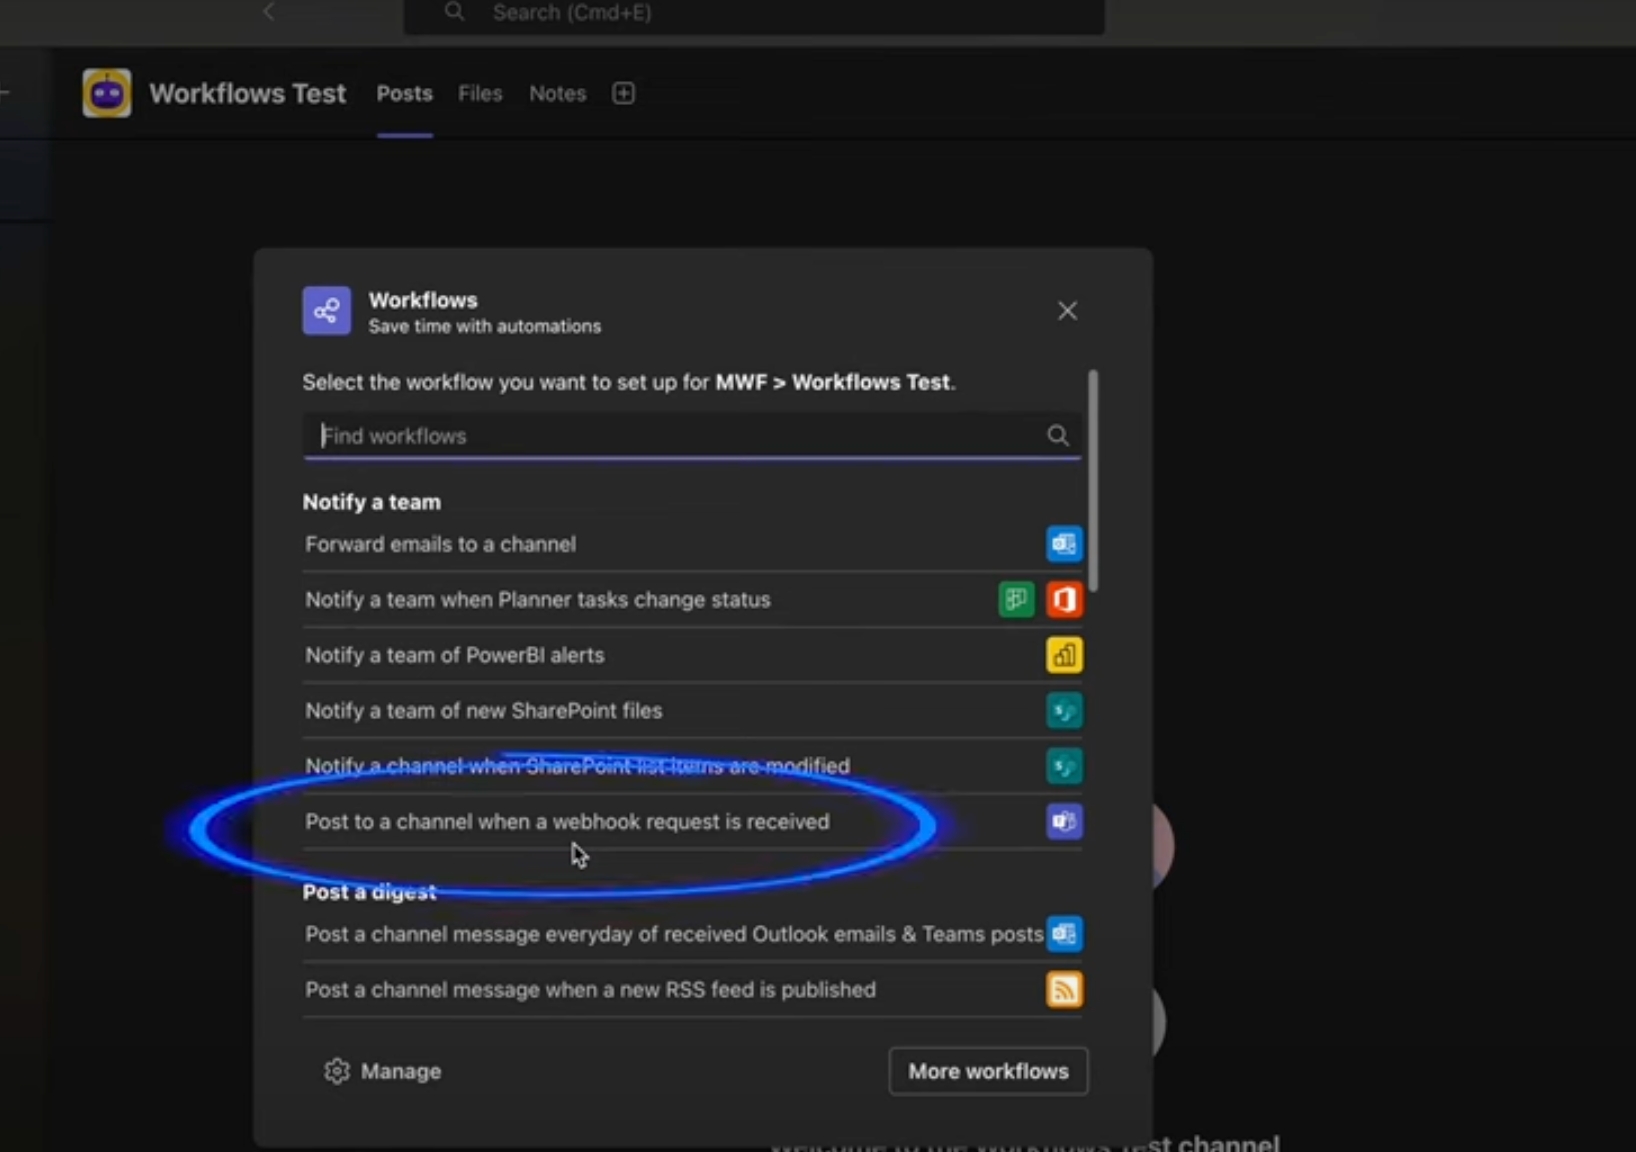
Task: Click the Workflows Test channel avatar
Action: tap(107, 94)
